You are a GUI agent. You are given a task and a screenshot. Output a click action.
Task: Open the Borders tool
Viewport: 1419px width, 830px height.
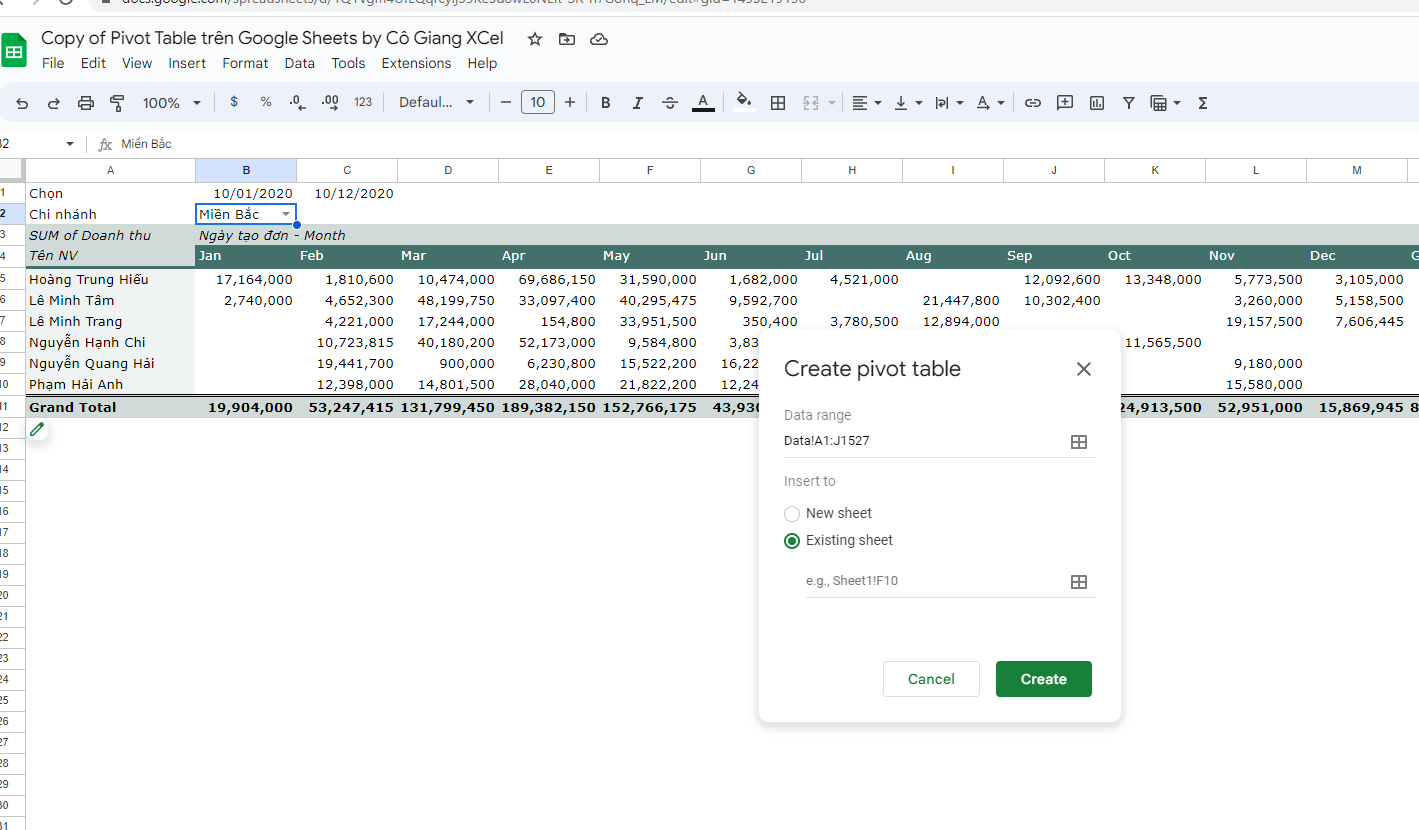tap(777, 103)
